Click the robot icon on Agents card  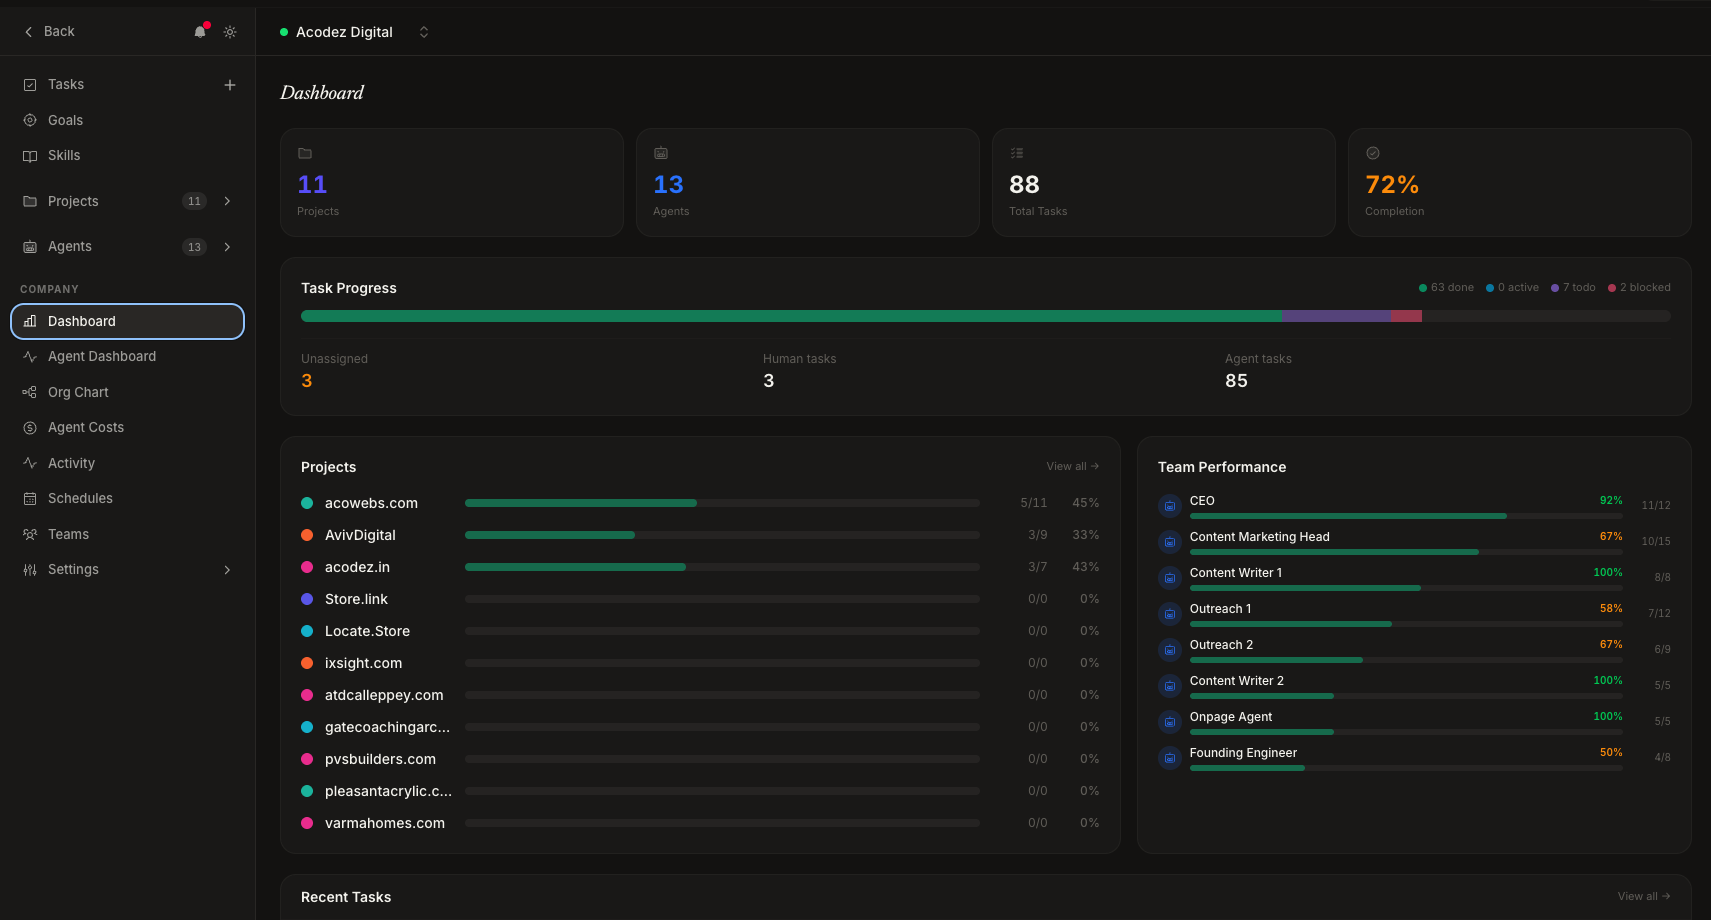(661, 153)
